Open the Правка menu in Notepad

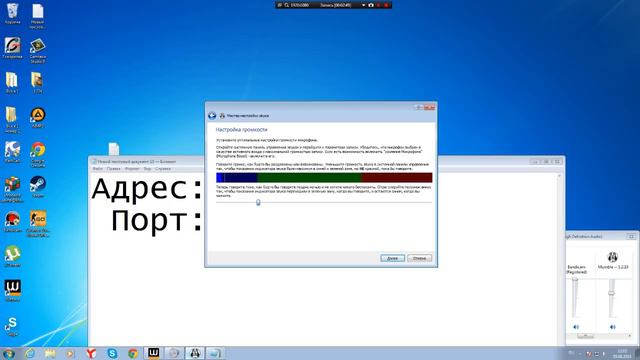(x=113, y=169)
